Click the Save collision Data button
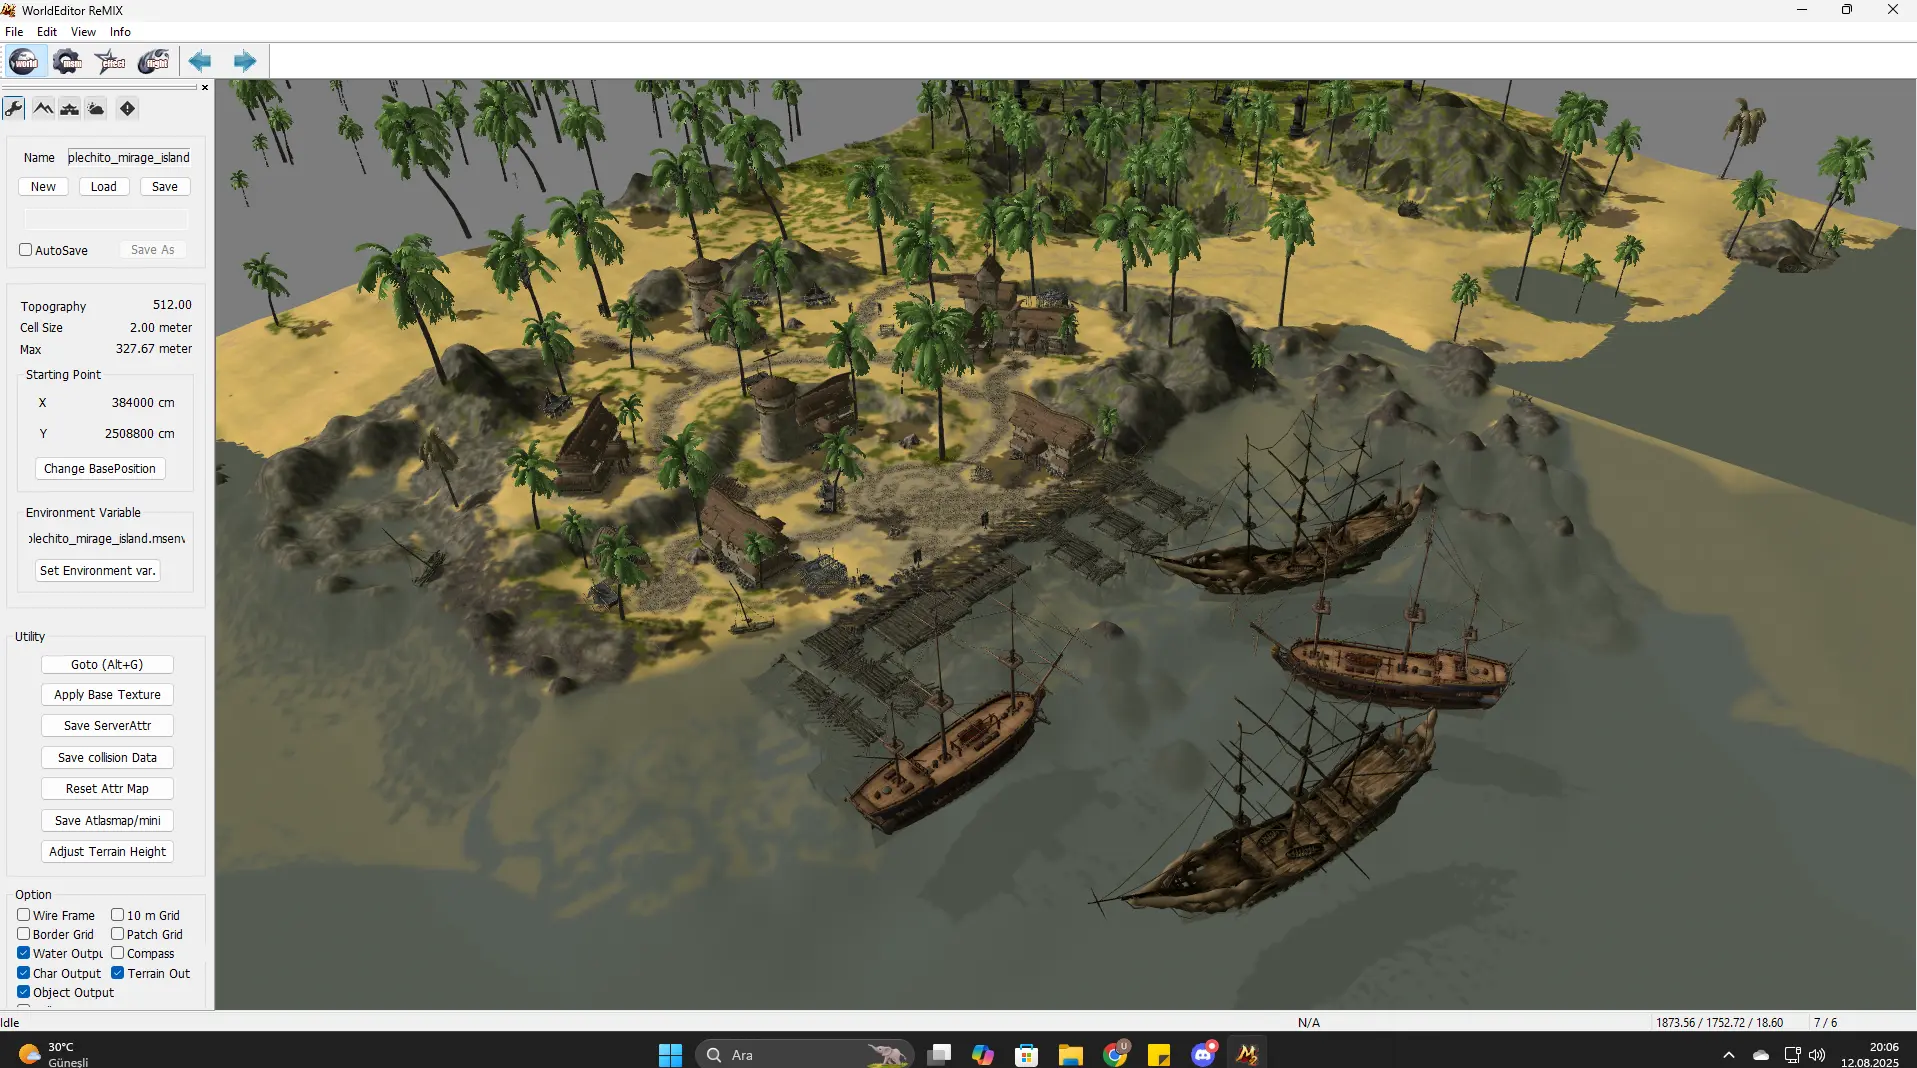1917x1068 pixels. pos(107,758)
